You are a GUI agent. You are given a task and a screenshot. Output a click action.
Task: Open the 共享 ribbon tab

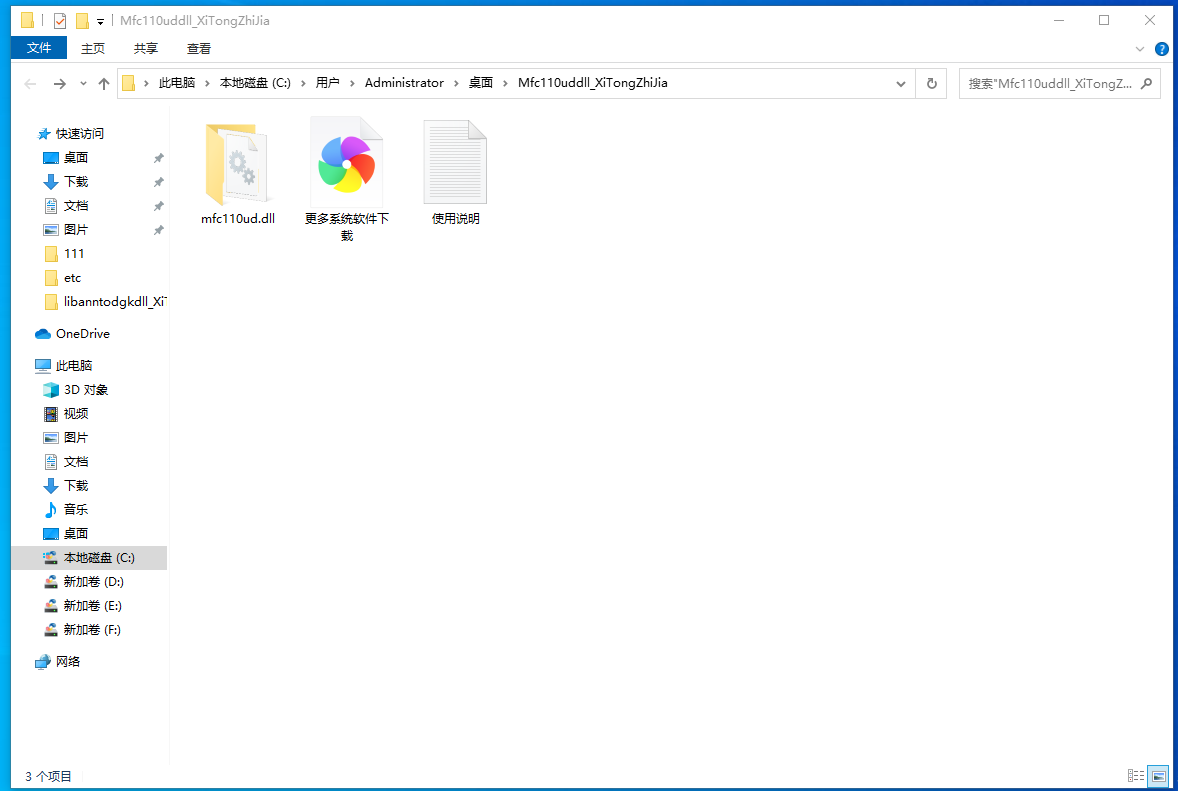[146, 49]
